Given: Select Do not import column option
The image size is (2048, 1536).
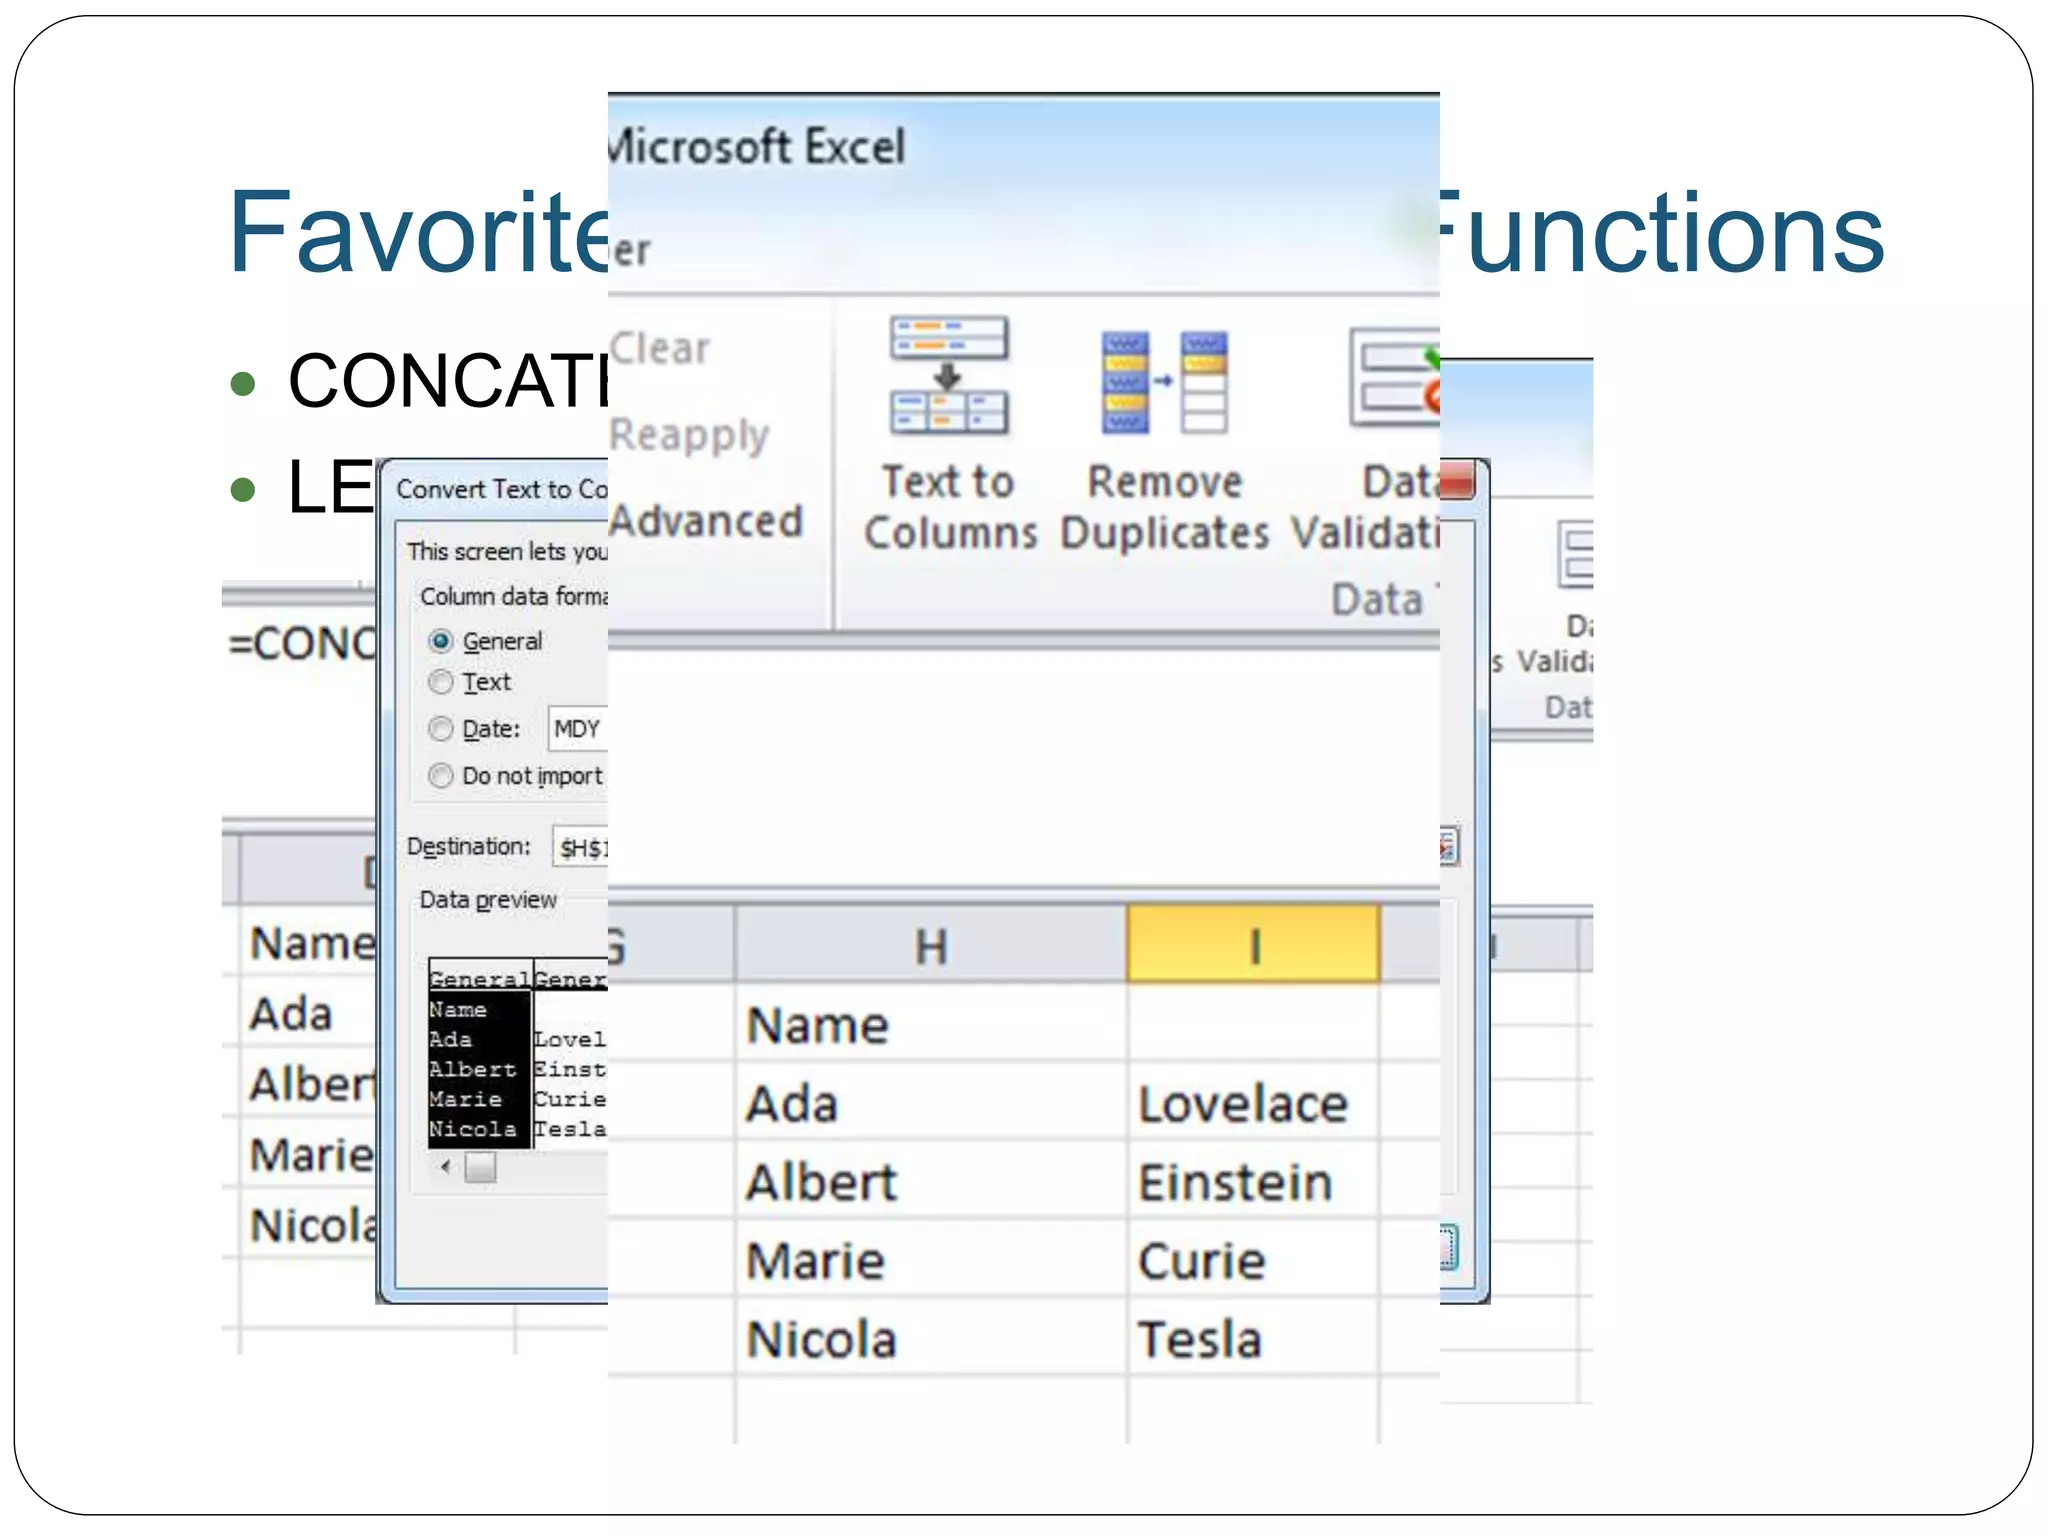Looking at the screenshot, I should (x=441, y=776).
